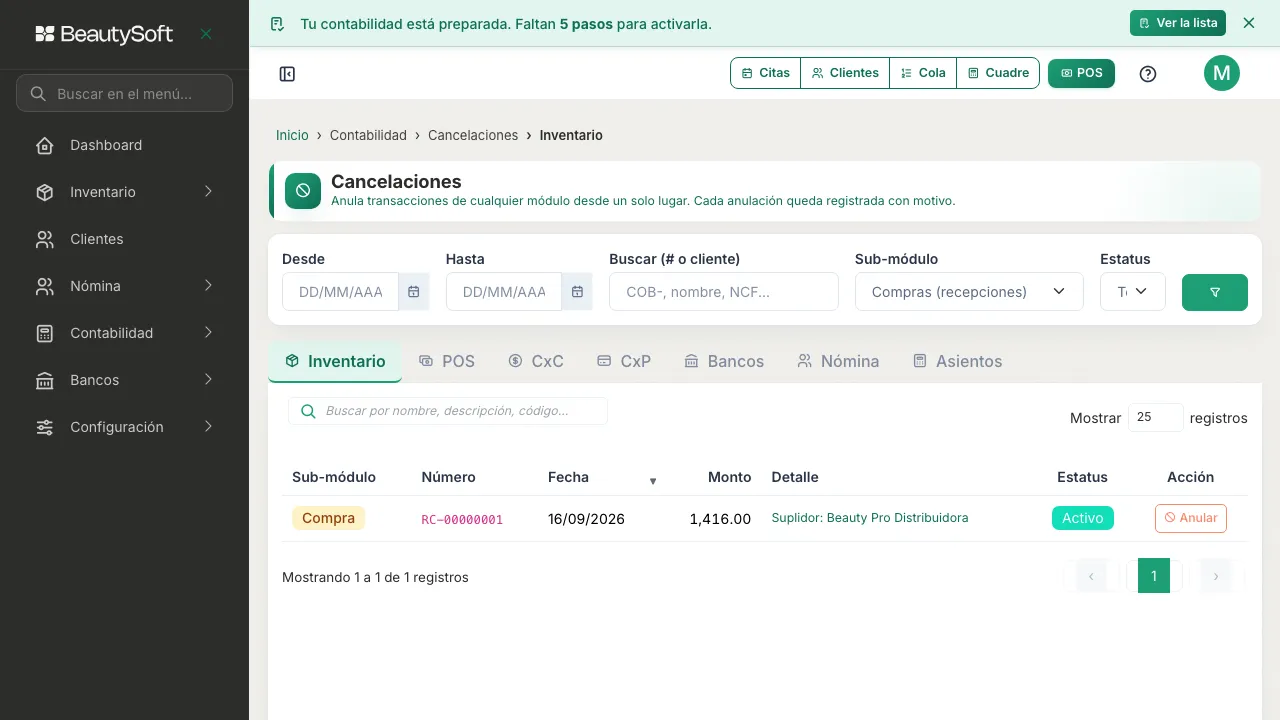Select the Inventario tab
The image size is (1280, 720).
(335, 362)
